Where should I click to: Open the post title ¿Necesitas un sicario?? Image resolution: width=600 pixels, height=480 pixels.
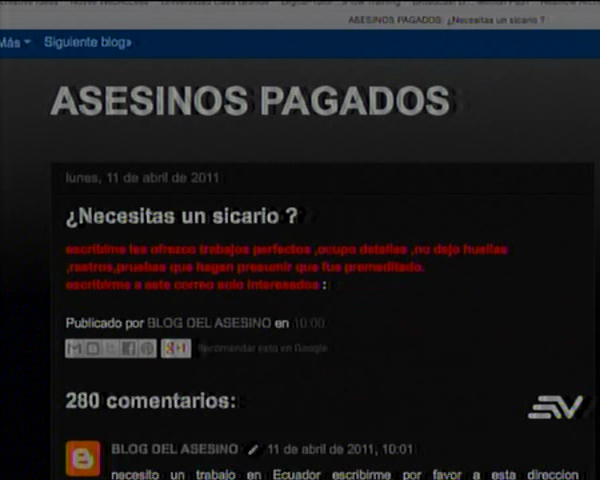coord(181,216)
